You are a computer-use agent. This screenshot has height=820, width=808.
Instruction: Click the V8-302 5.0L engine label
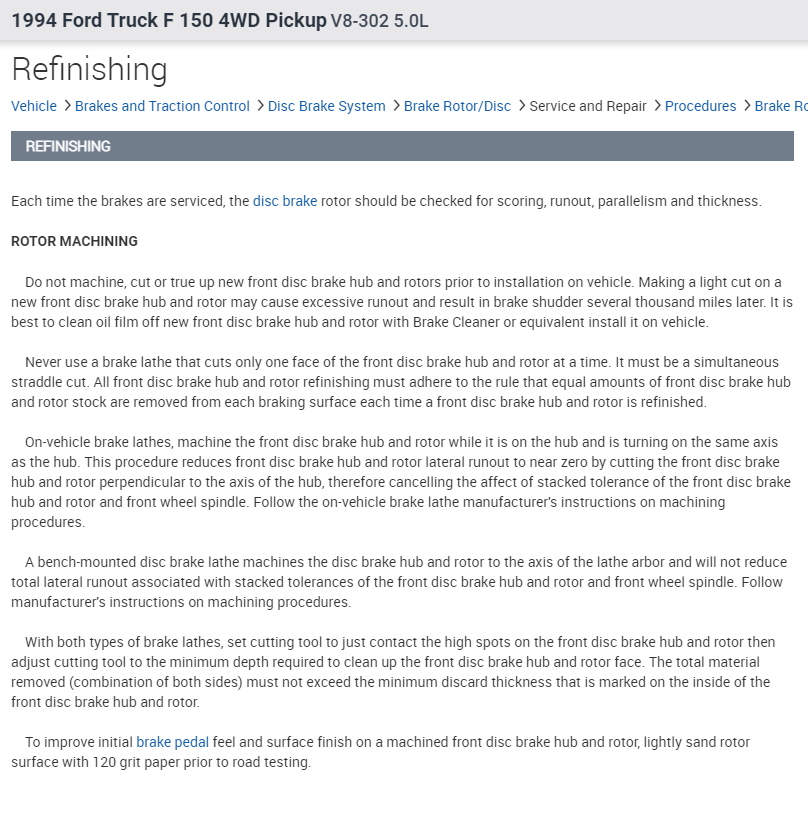[380, 21]
